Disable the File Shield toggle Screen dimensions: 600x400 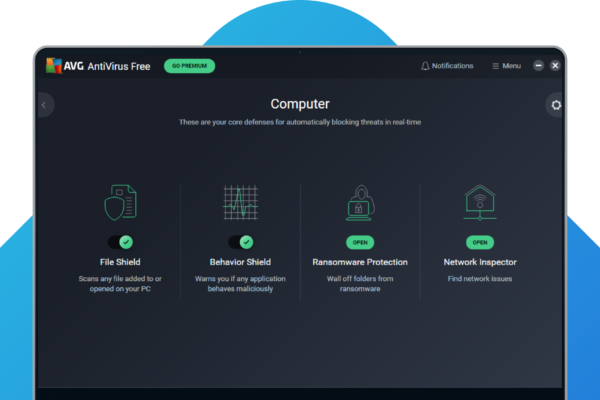pyautogui.click(x=120, y=242)
